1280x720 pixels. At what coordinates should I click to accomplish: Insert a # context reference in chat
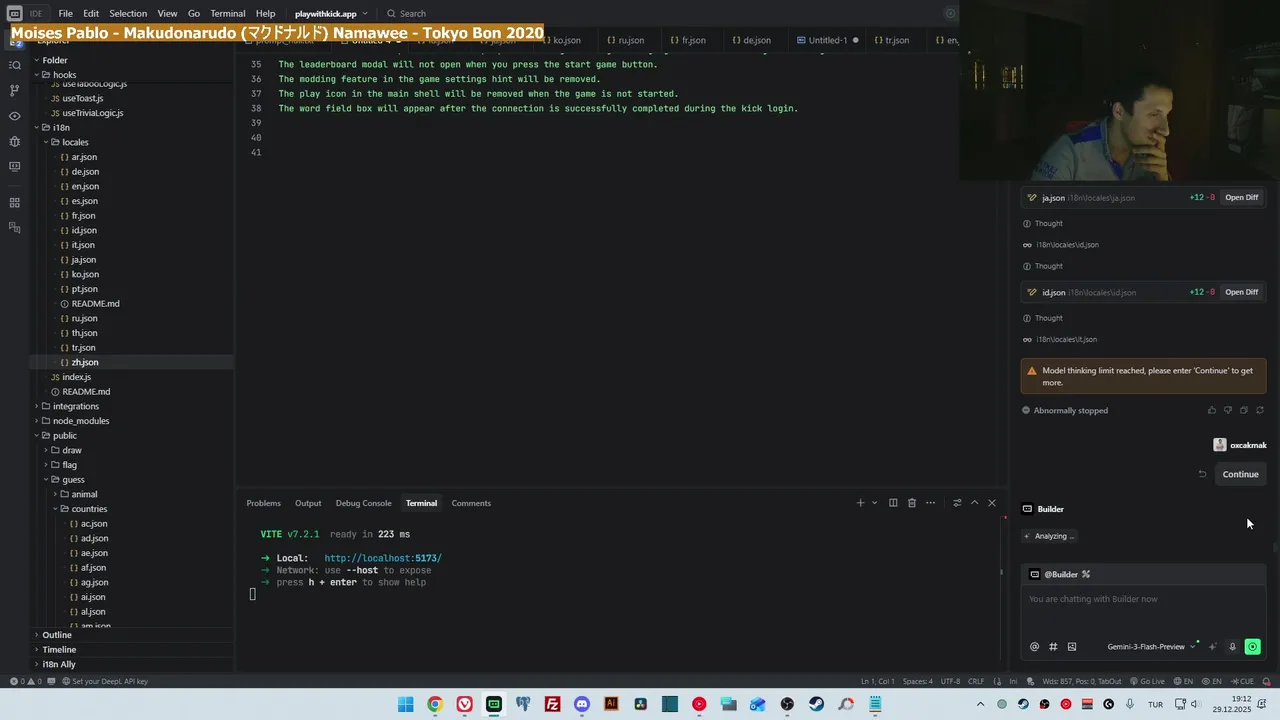point(1053,647)
